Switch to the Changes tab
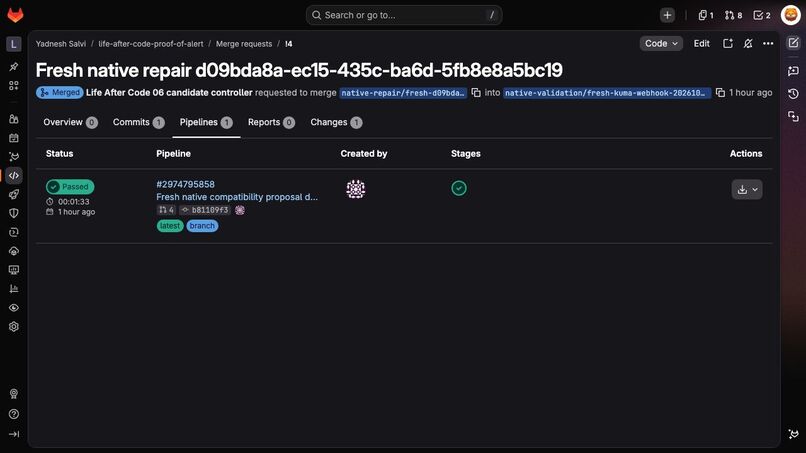This screenshot has height=453, width=806. (x=336, y=122)
